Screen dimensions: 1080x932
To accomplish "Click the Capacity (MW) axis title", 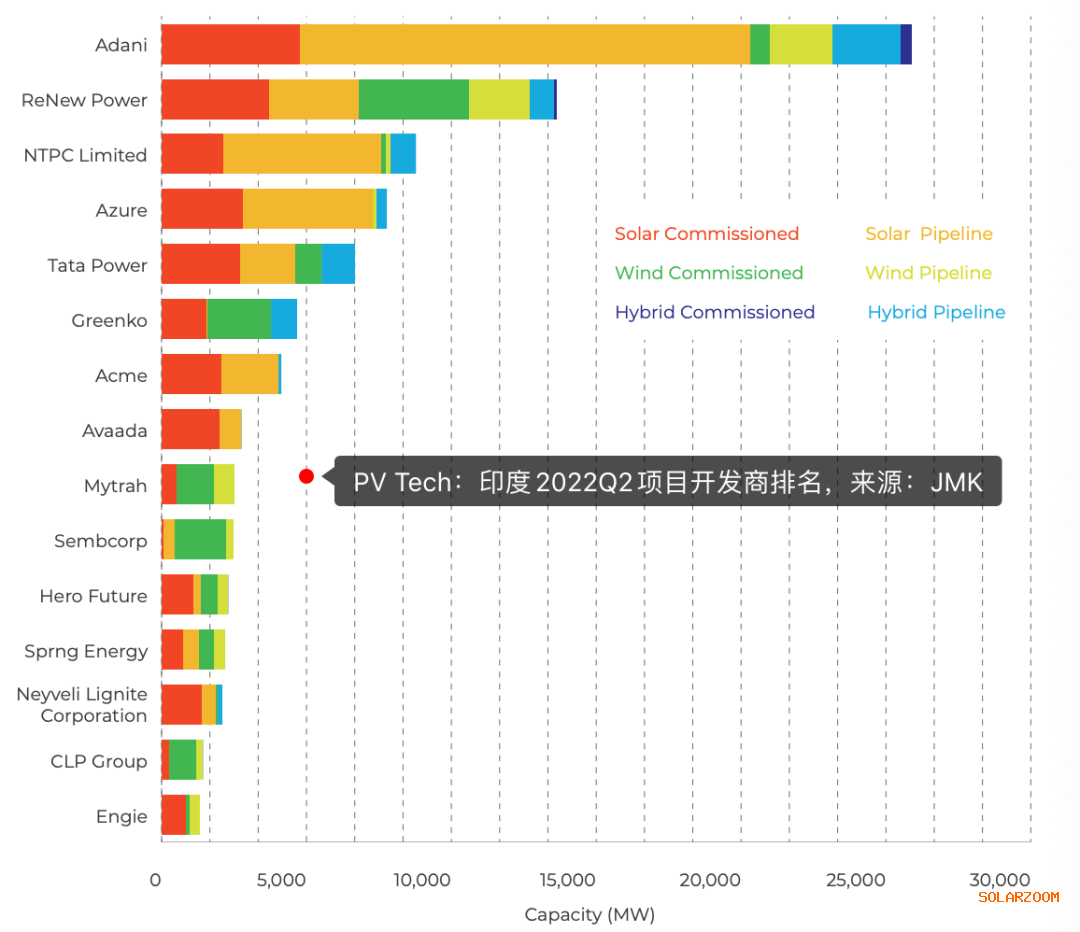I will pyautogui.click(x=589, y=914).
